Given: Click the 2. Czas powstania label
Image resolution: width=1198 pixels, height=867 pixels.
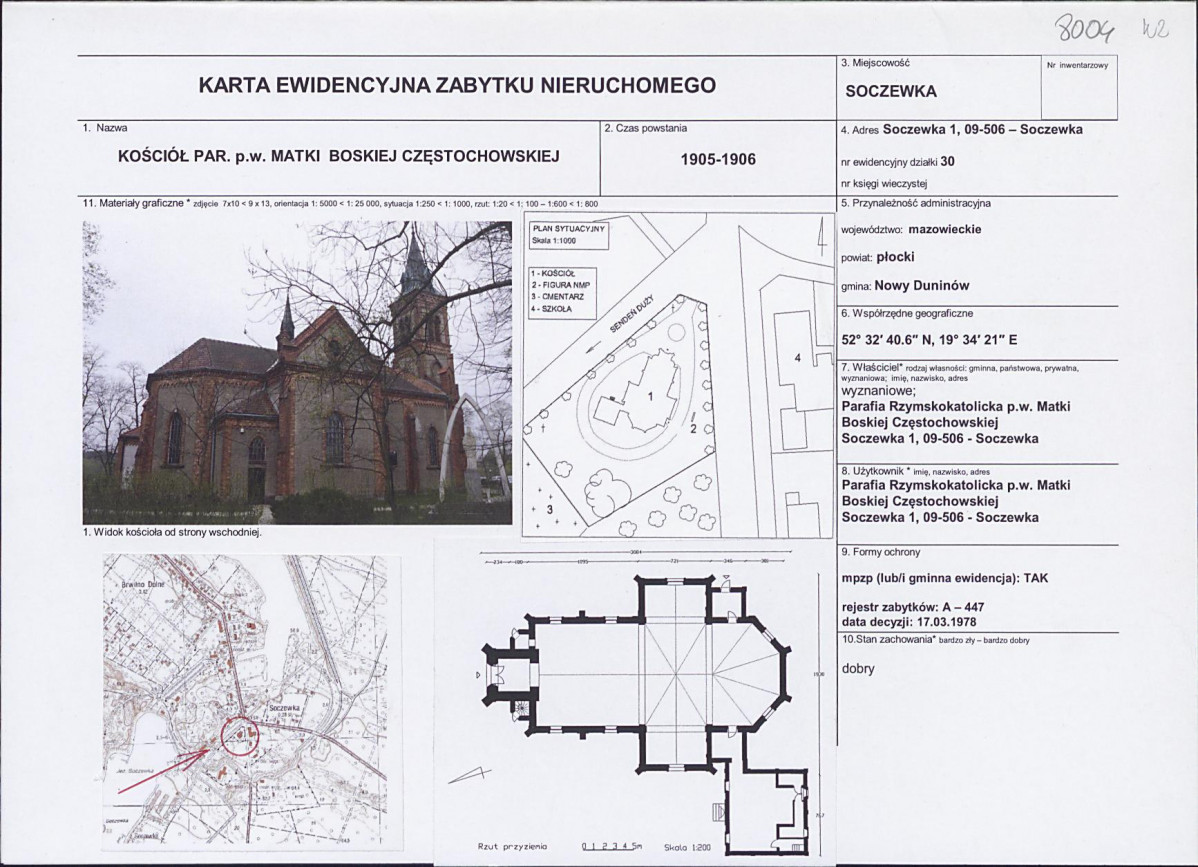Looking at the screenshot, I should click(646, 128).
